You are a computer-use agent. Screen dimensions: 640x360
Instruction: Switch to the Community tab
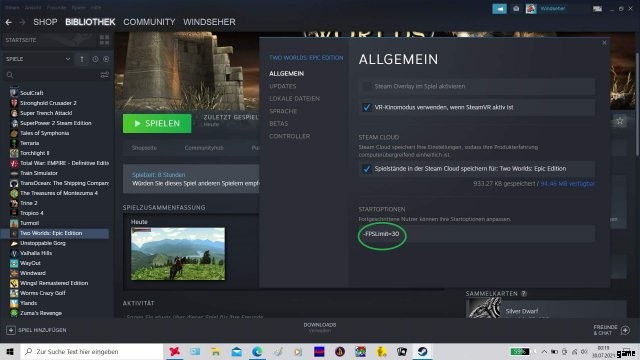(149, 22)
